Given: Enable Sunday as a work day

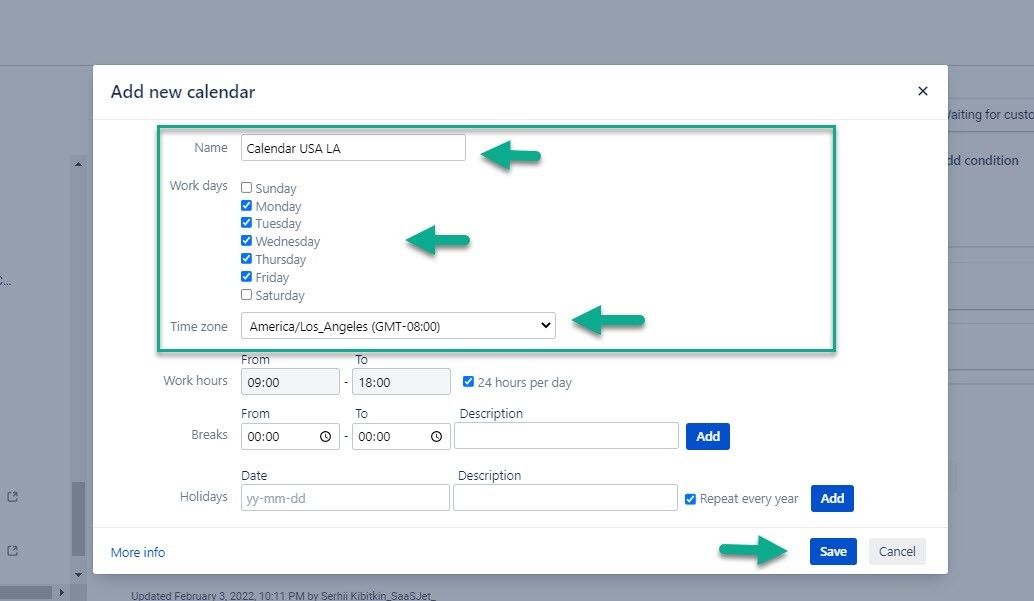Looking at the screenshot, I should (246, 188).
